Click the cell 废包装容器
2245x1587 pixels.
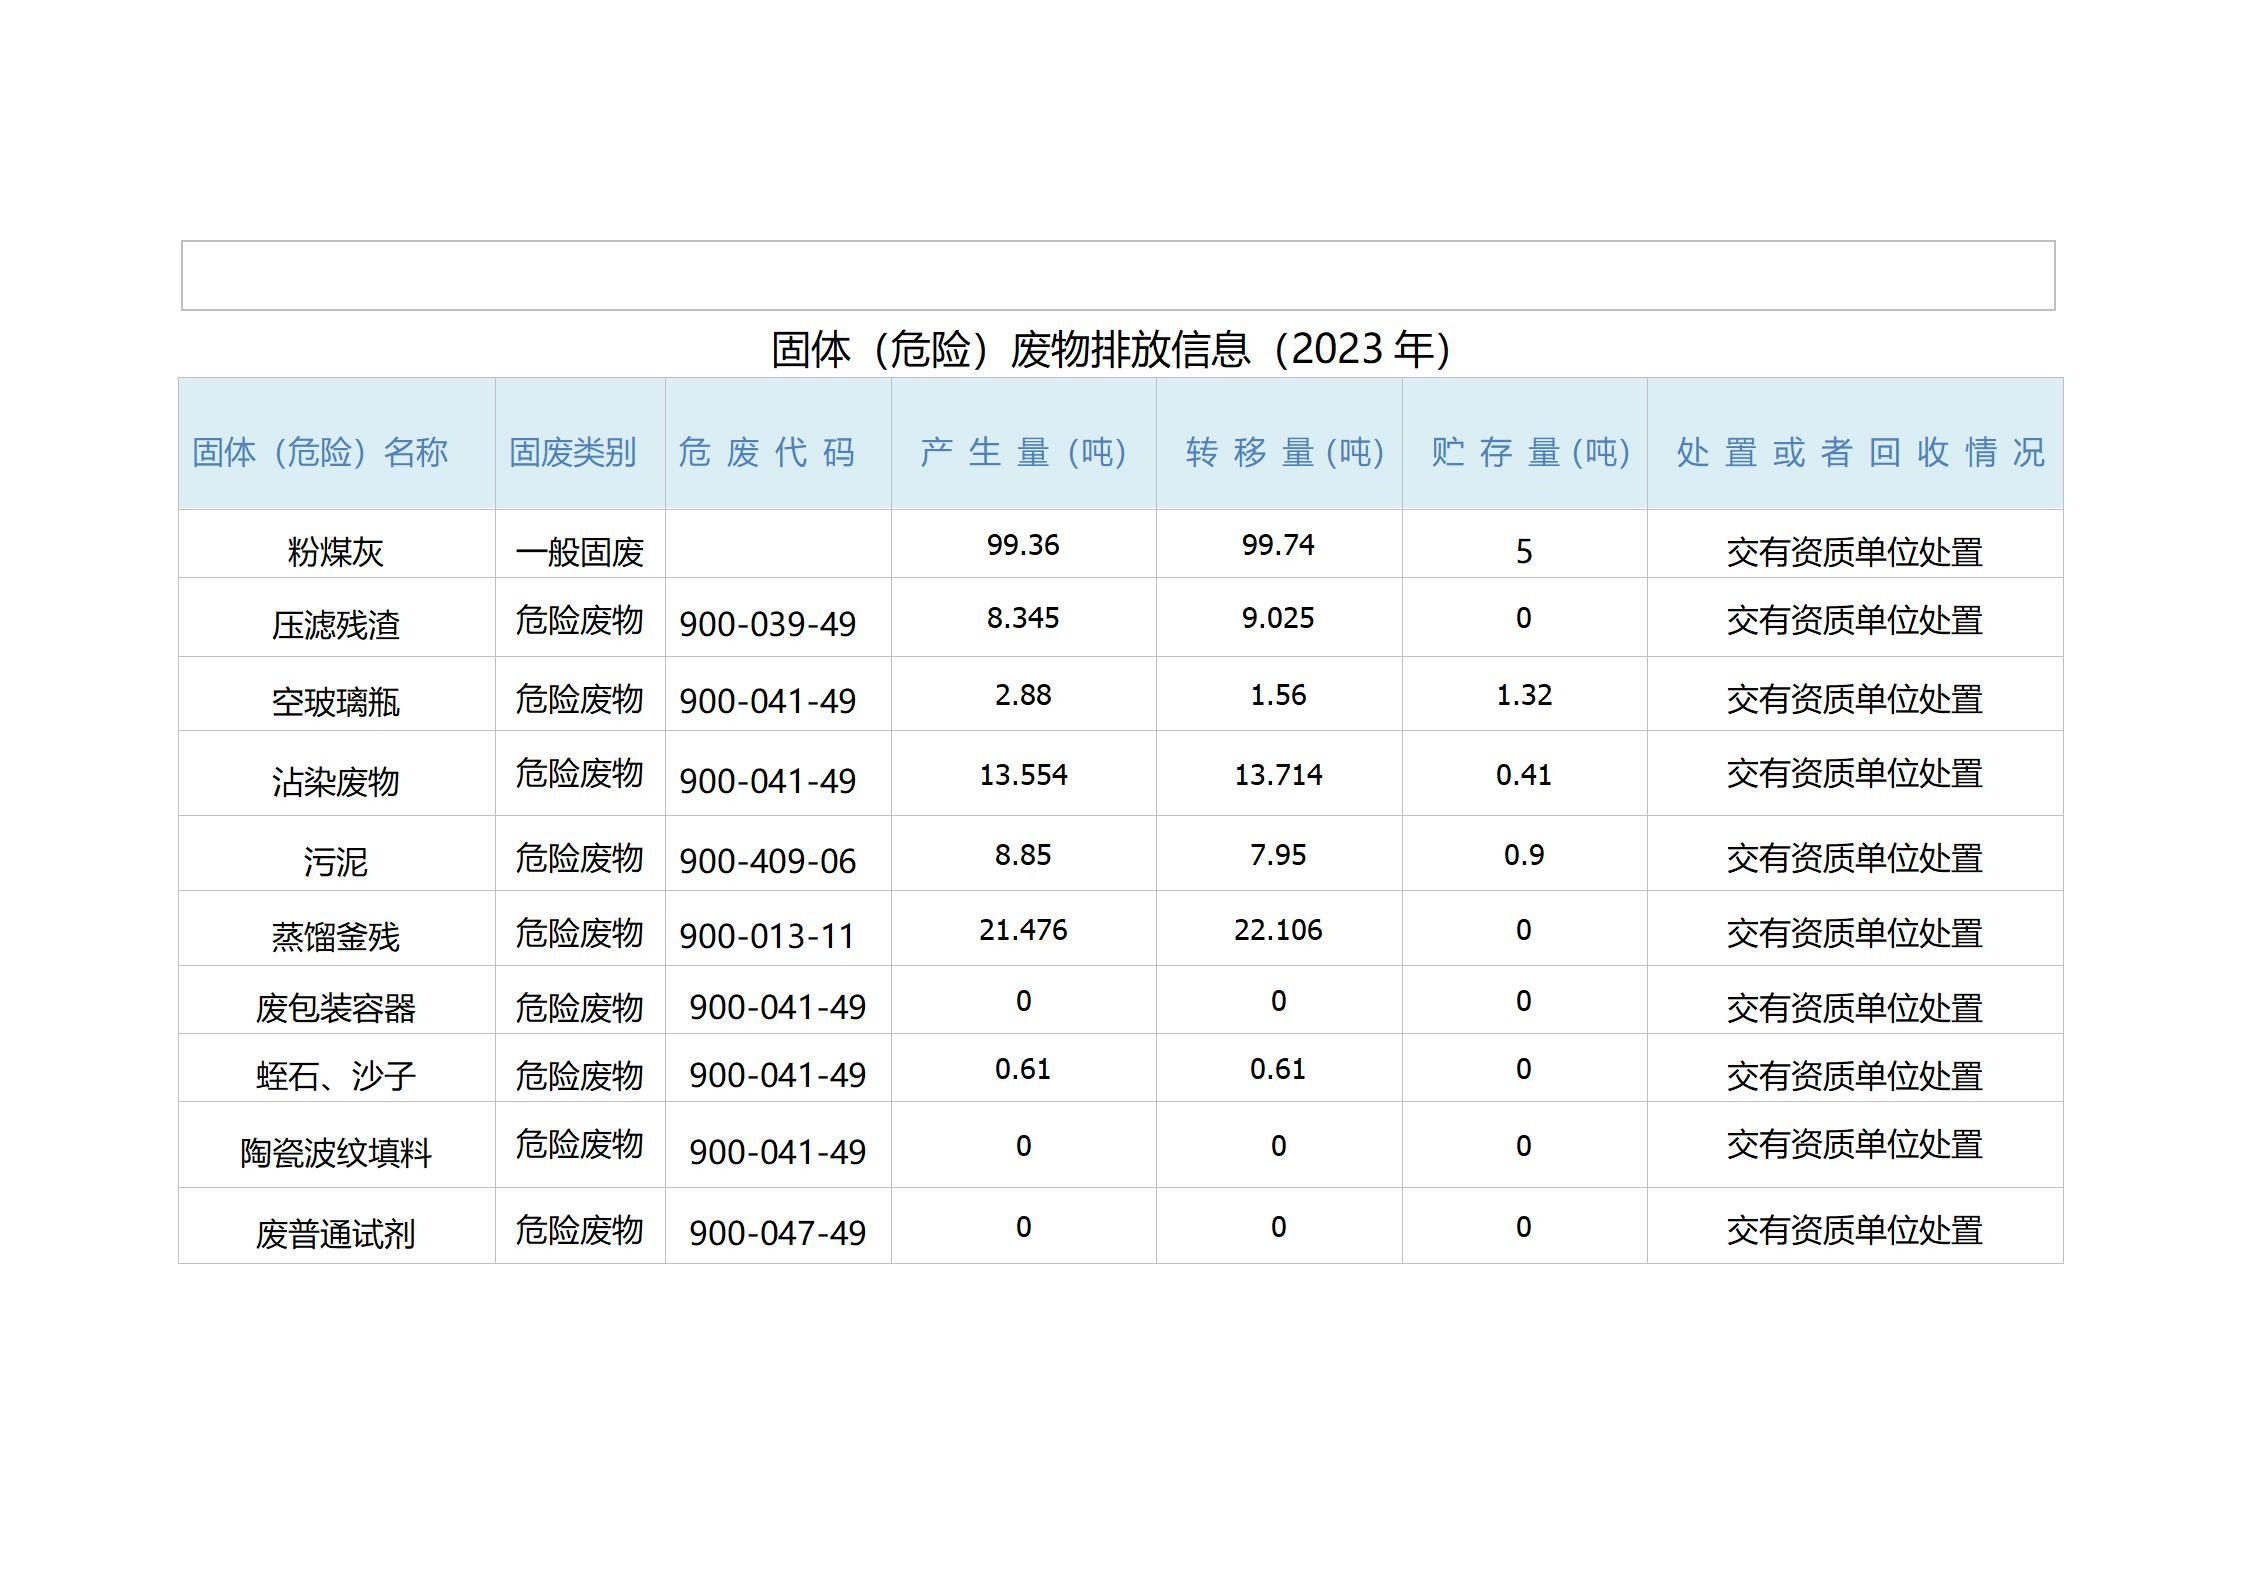[x=335, y=1008]
